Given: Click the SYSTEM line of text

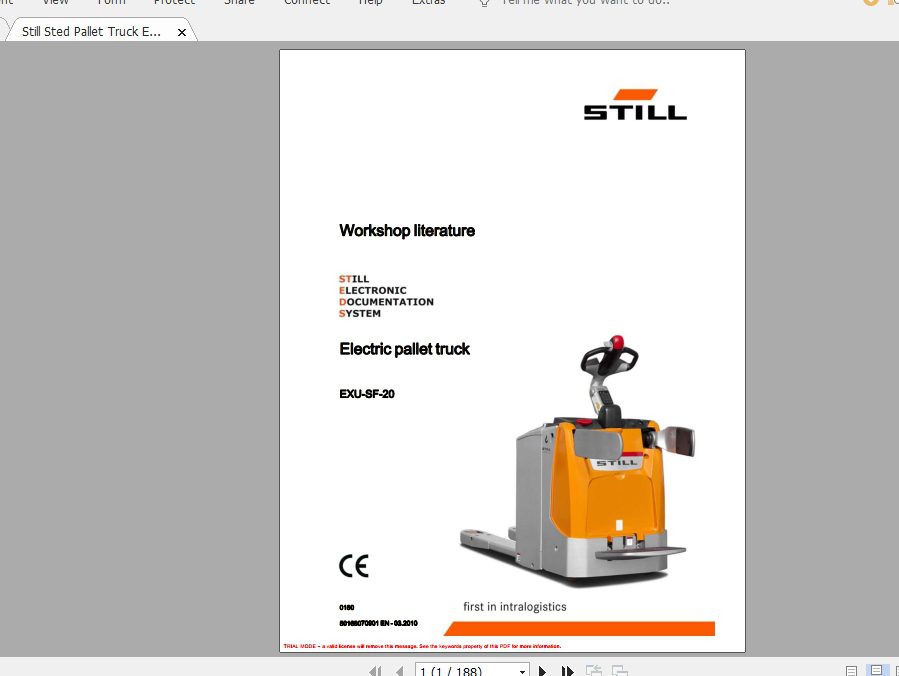Looking at the screenshot, I should tap(359, 314).
